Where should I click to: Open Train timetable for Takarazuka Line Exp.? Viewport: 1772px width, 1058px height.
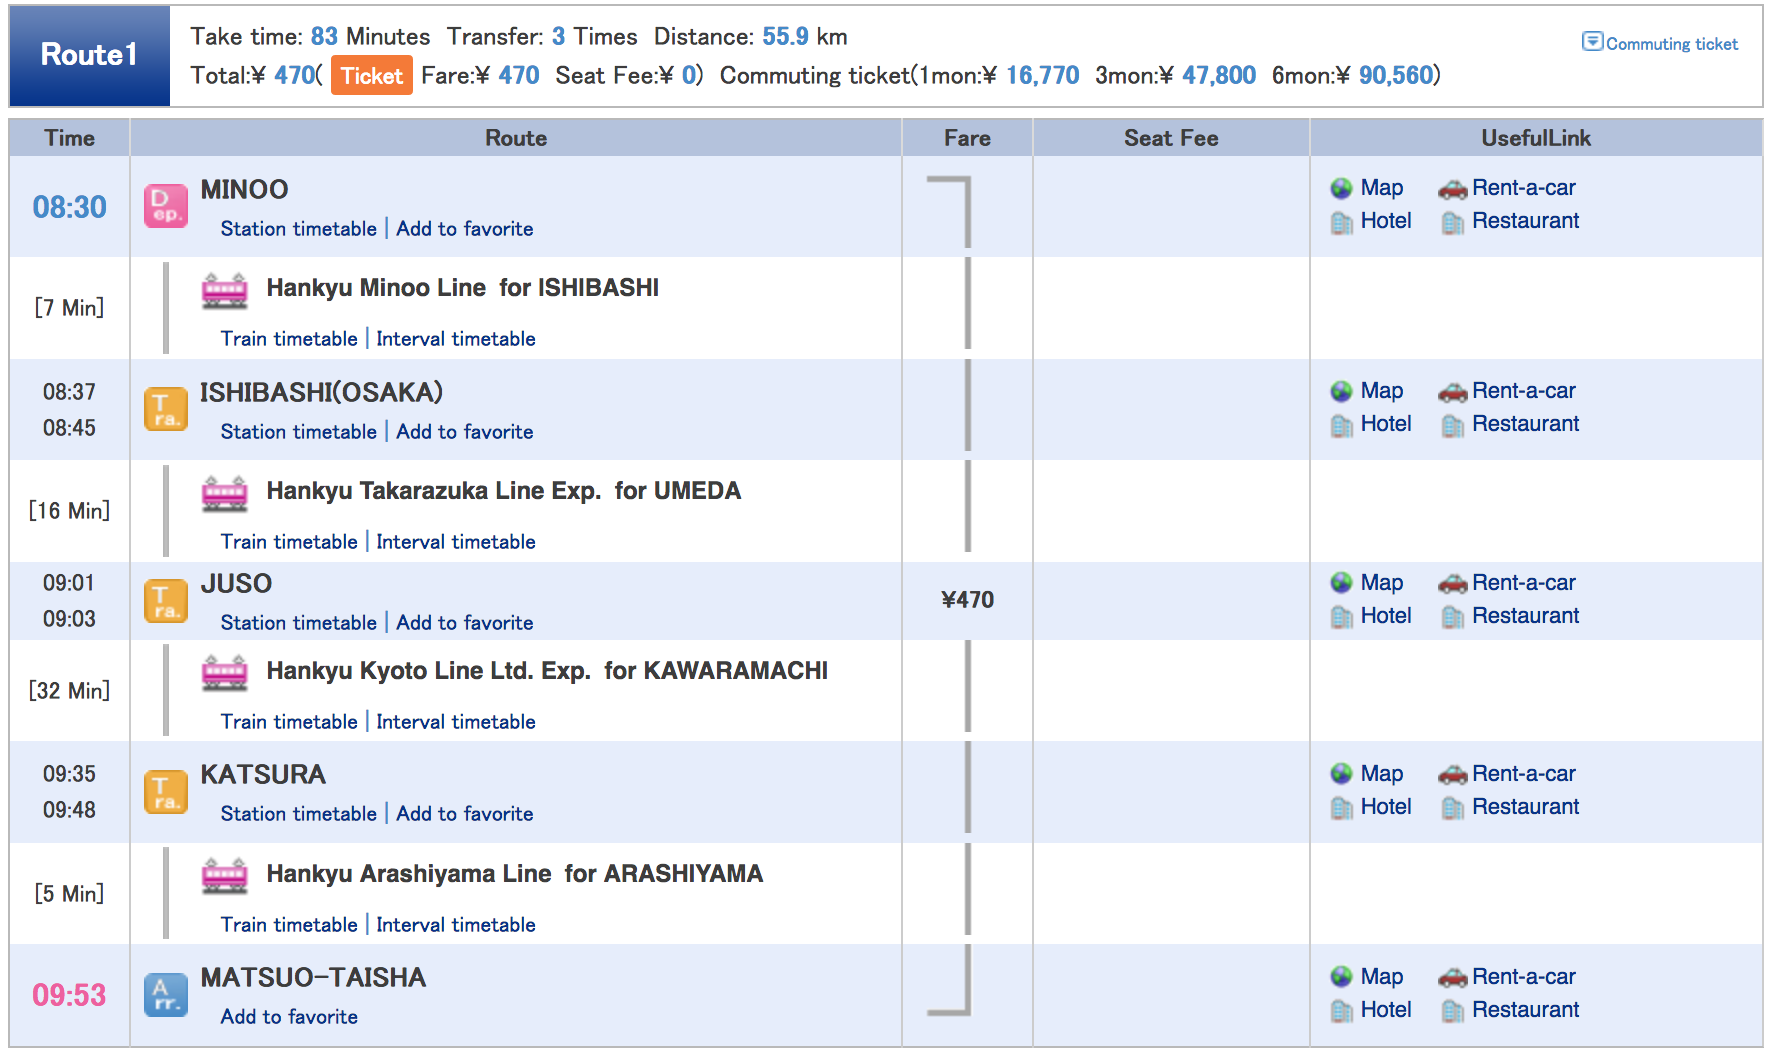pos(289,542)
